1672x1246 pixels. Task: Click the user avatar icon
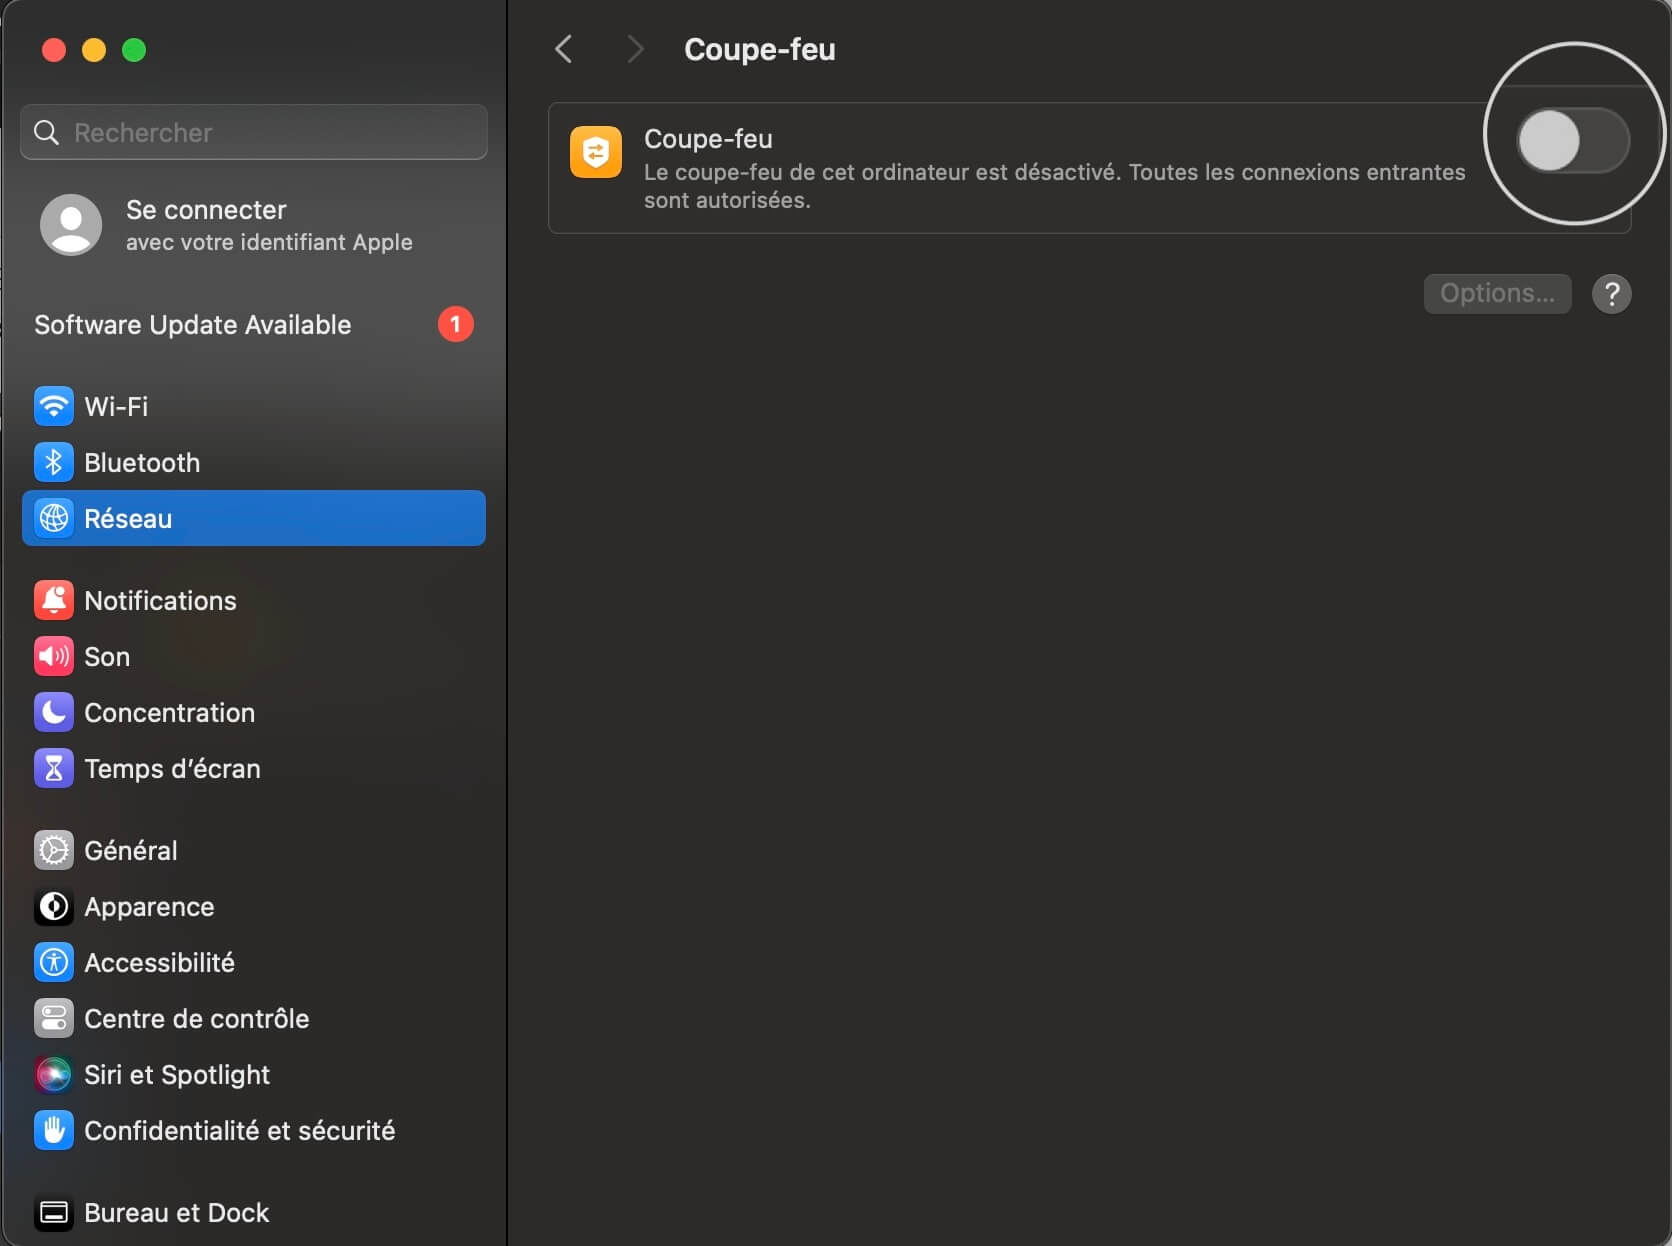pyautogui.click(x=71, y=225)
